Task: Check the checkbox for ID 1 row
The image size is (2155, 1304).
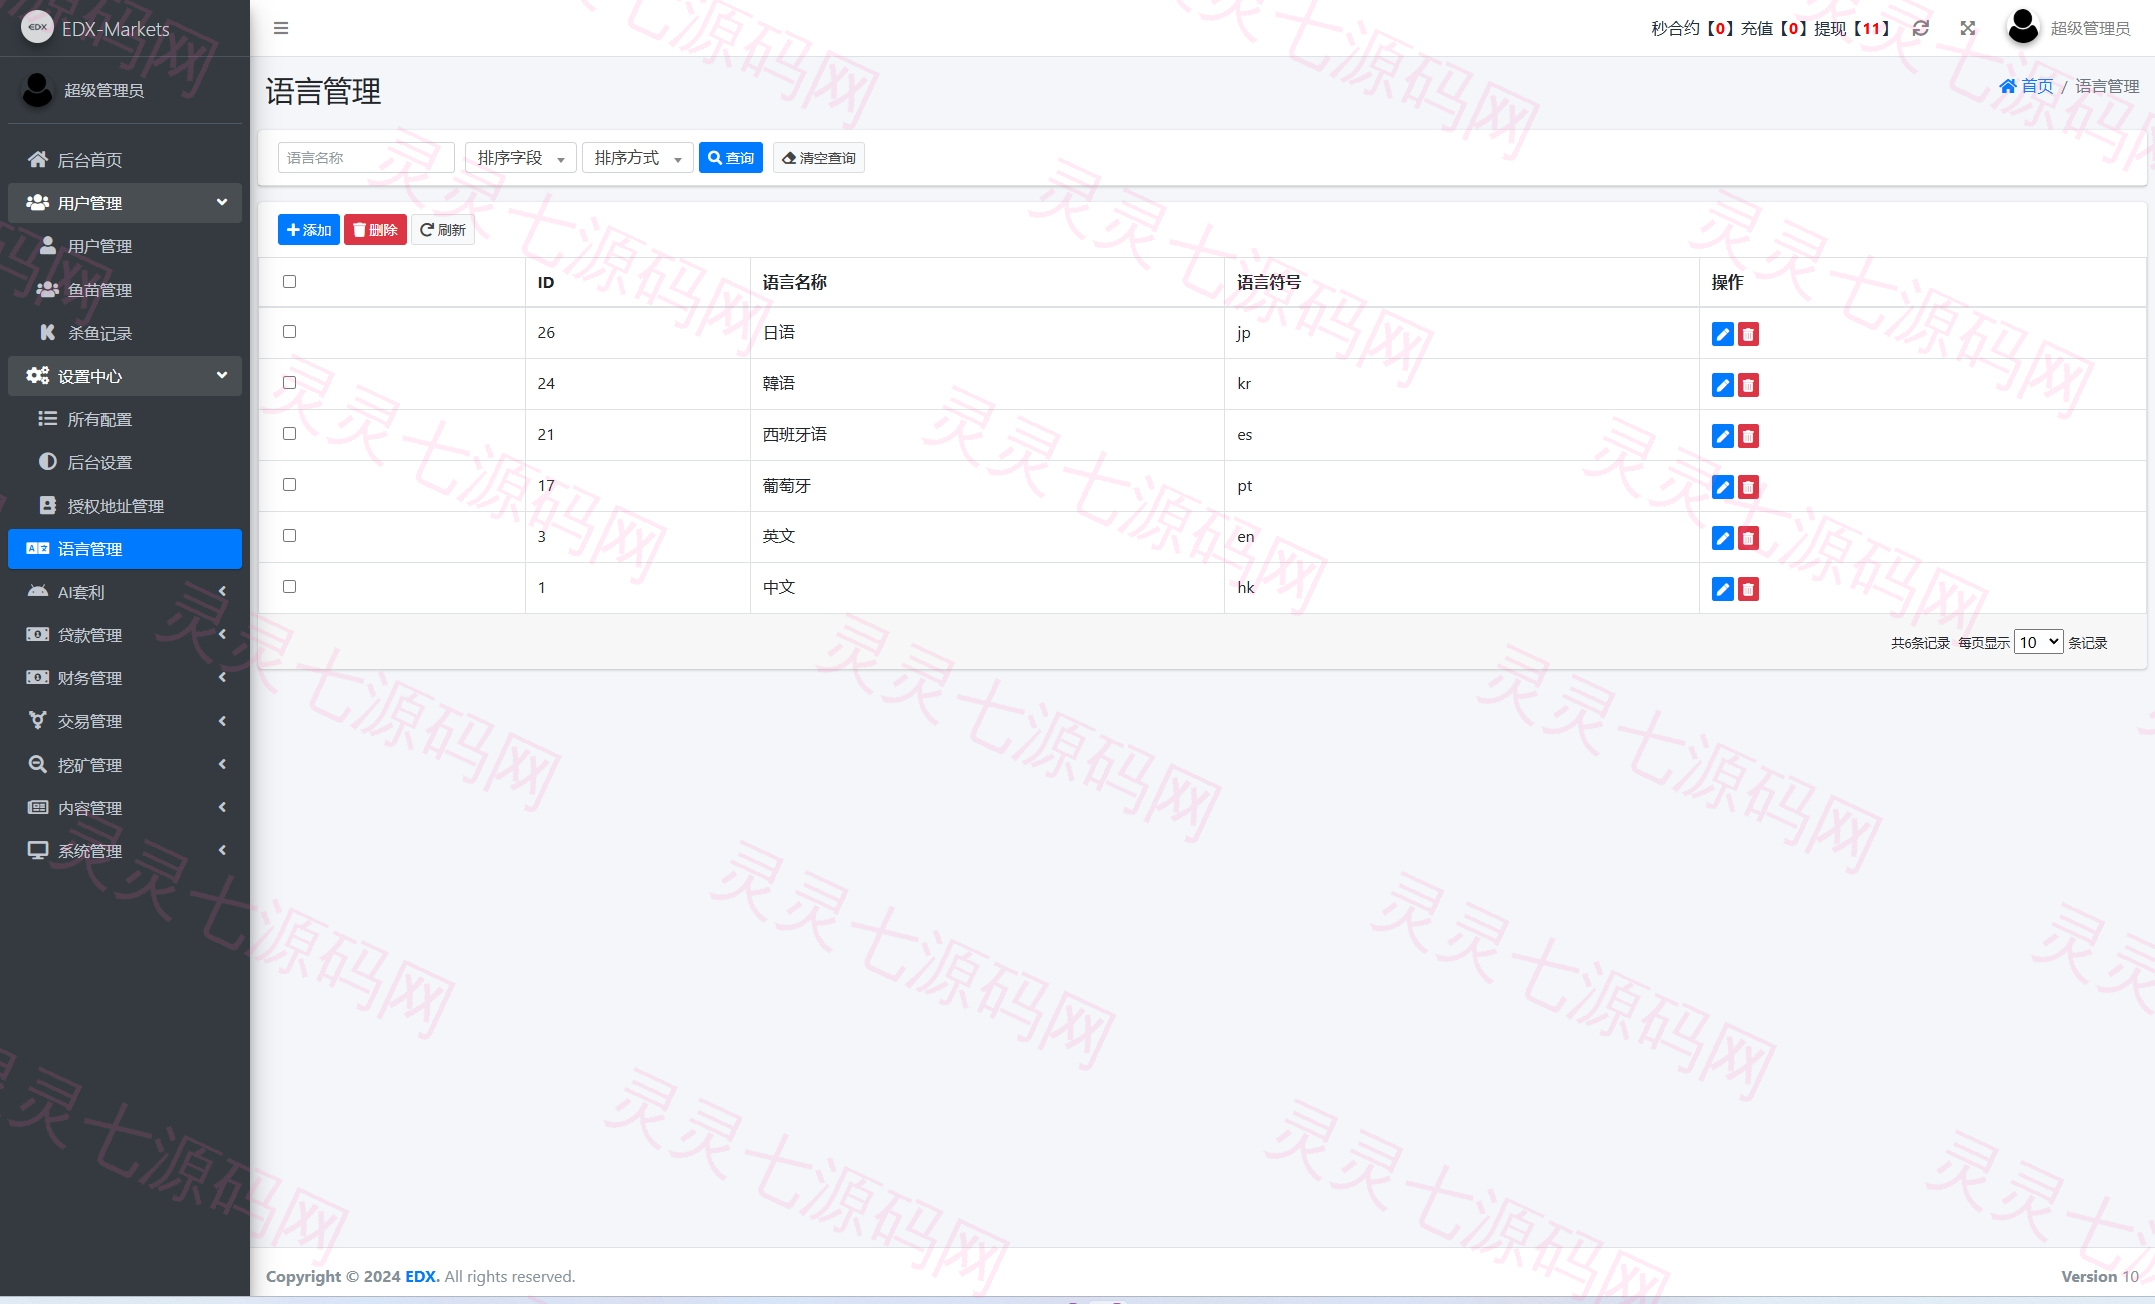Action: [290, 586]
